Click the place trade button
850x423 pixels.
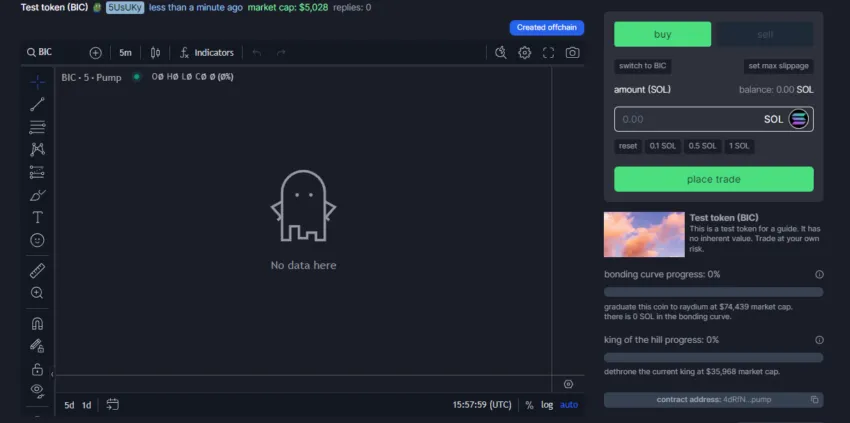coord(713,179)
